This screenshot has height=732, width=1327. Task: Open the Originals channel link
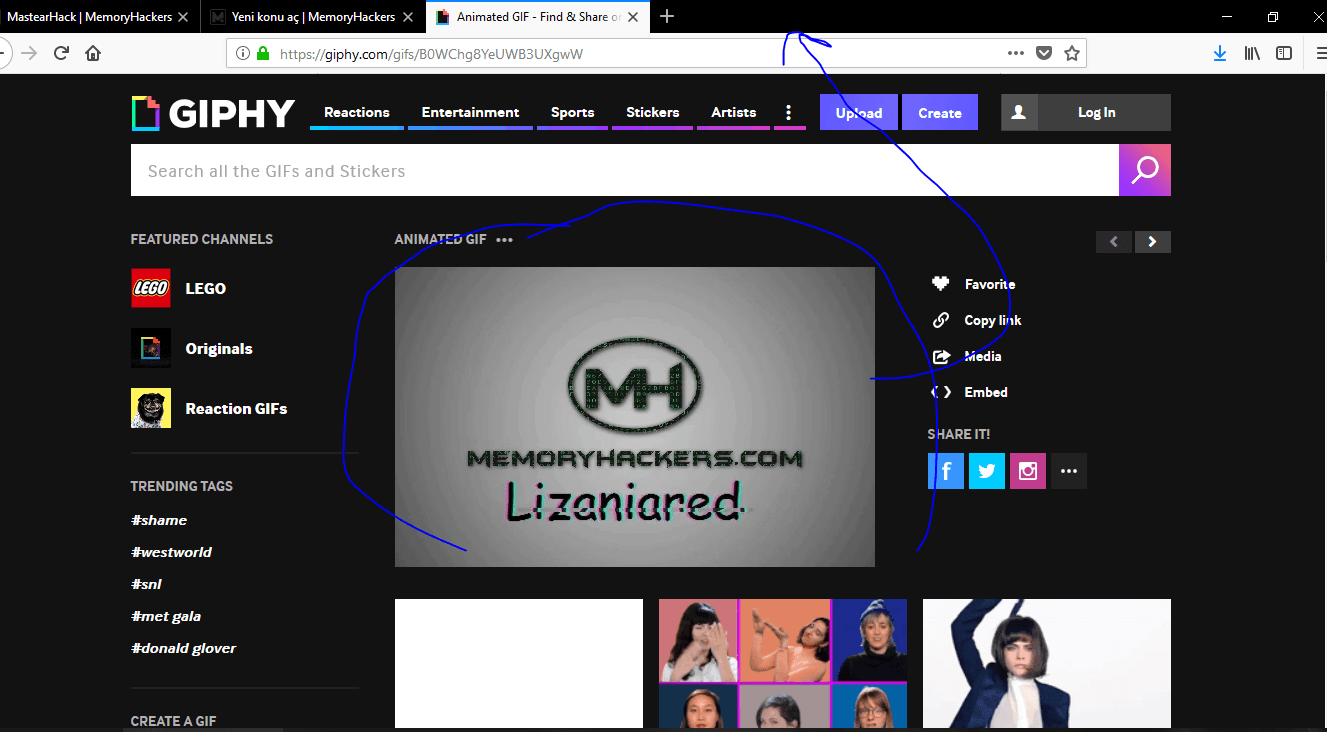pyautogui.click(x=219, y=349)
